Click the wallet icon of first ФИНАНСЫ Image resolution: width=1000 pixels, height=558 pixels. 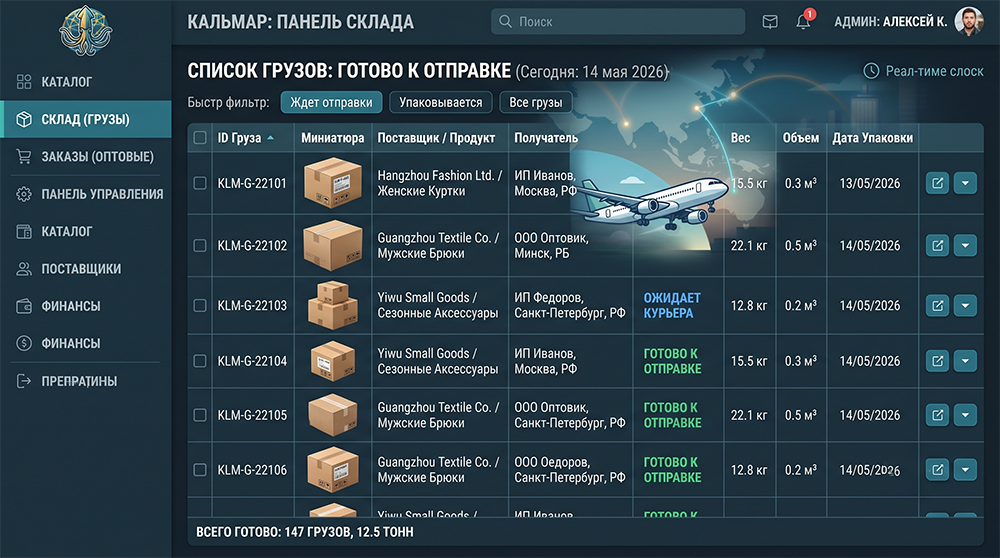[x=24, y=306]
